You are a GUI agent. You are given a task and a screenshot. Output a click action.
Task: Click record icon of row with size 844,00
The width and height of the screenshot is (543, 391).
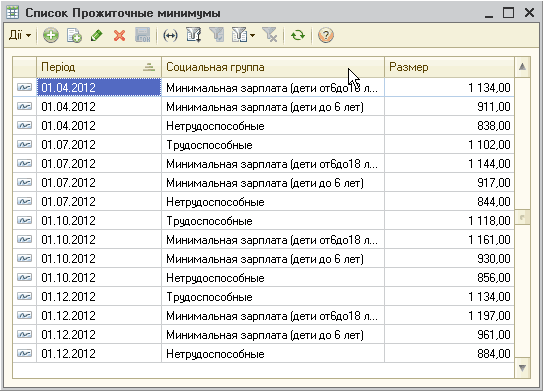coord(24,202)
